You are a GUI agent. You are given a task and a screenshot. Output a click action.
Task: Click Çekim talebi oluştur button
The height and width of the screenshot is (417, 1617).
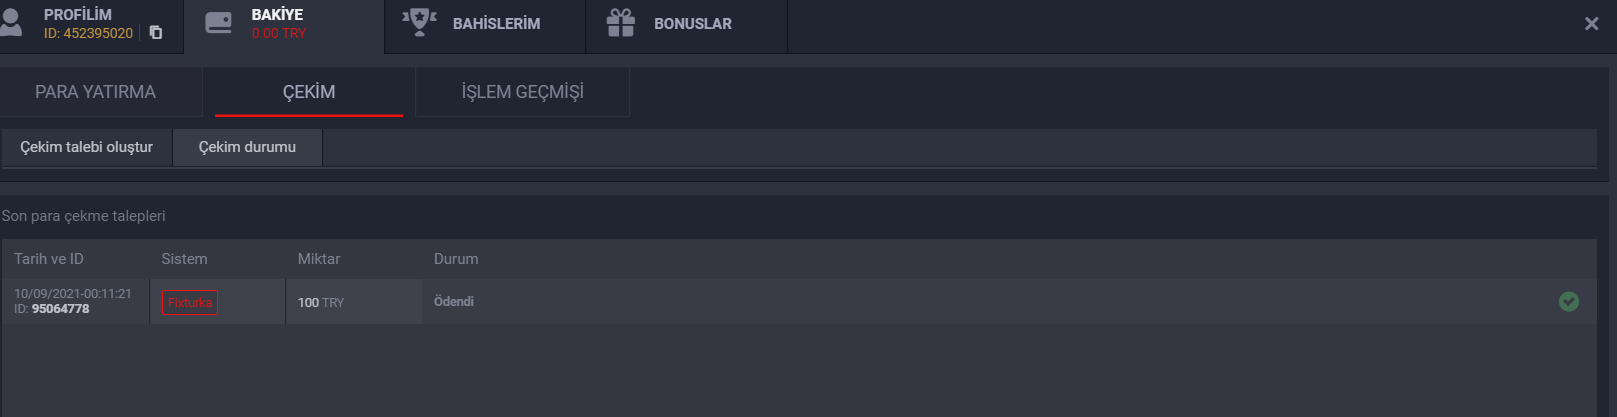pos(87,147)
